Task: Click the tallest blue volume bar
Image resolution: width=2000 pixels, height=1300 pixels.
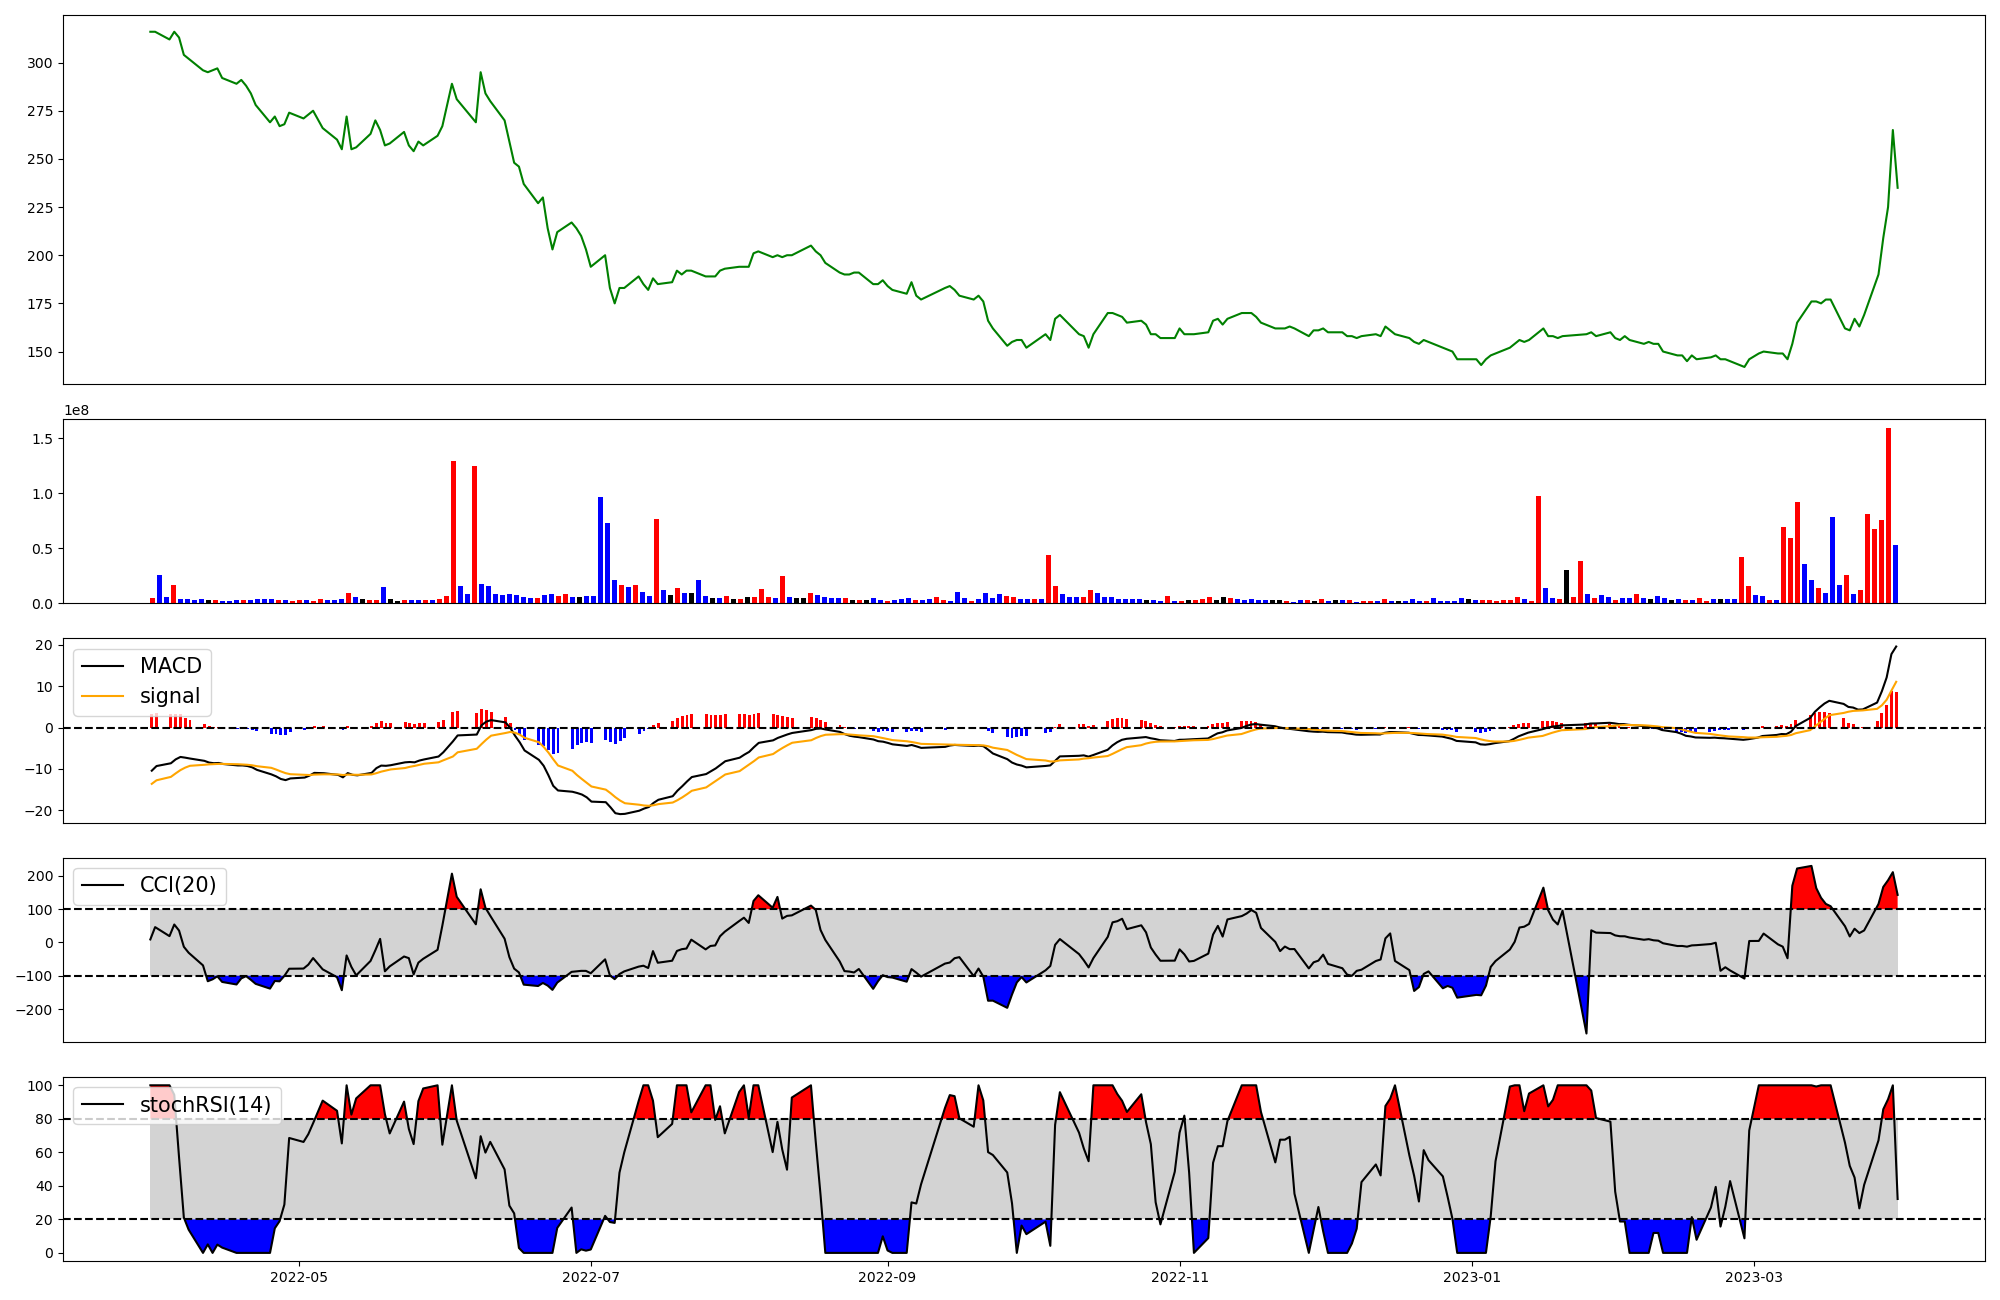Action: (600, 550)
